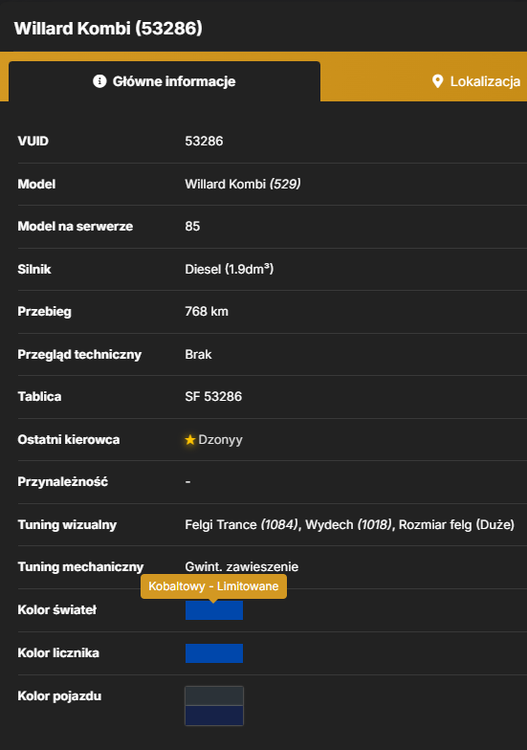This screenshot has height=750, width=527.
Task: Click the info icon beside Główne informacje
Action: click(99, 81)
